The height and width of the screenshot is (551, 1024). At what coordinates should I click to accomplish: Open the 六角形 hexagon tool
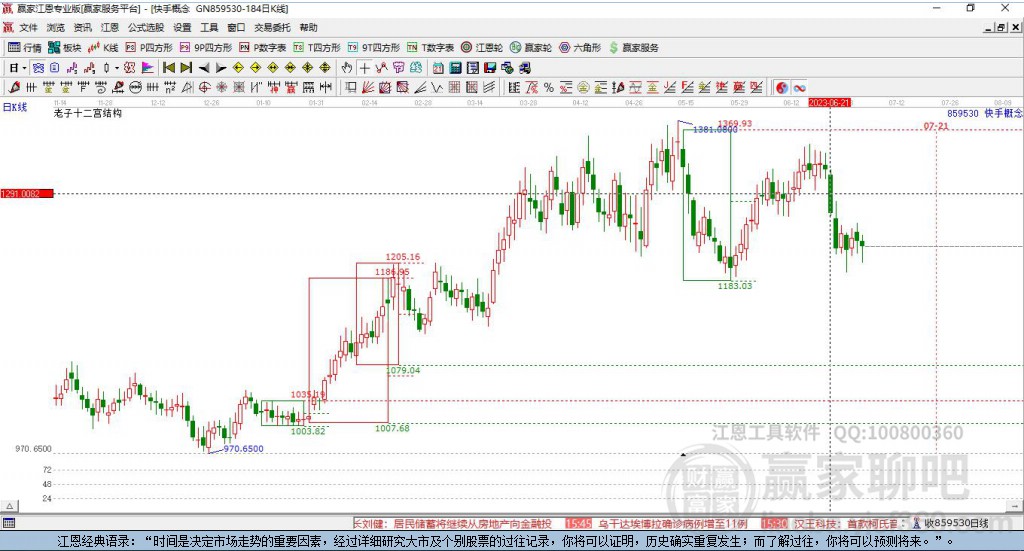click(580, 48)
